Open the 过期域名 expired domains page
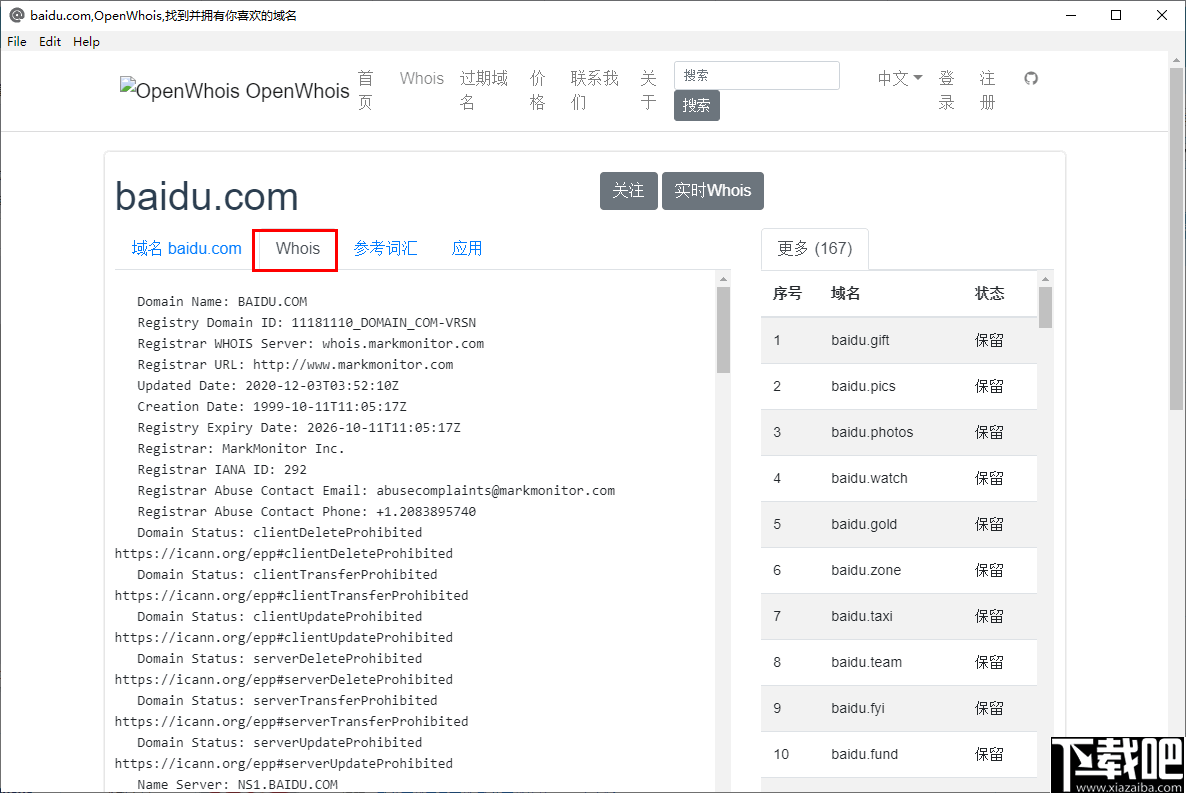The width and height of the screenshot is (1186, 793). 483,90
